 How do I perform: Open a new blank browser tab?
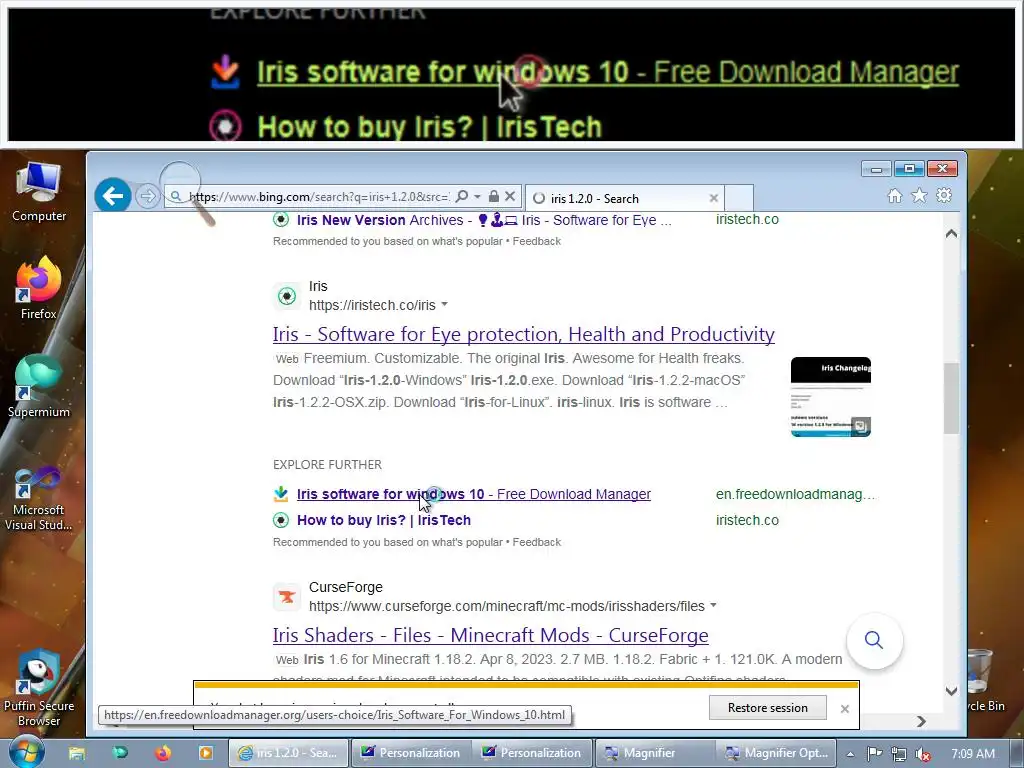click(x=739, y=198)
